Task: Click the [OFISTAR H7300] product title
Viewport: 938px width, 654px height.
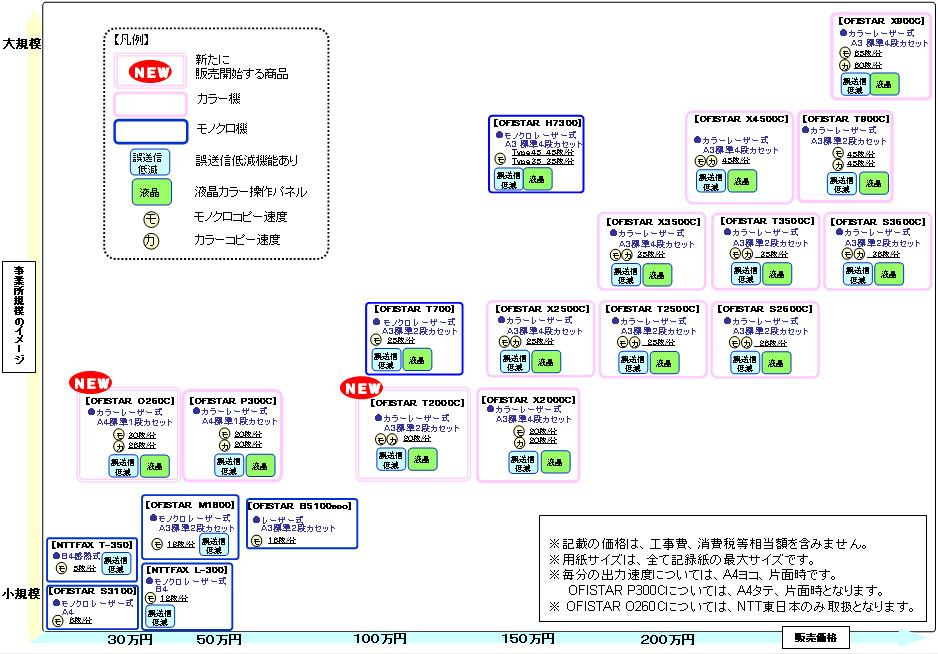Action: point(537,123)
